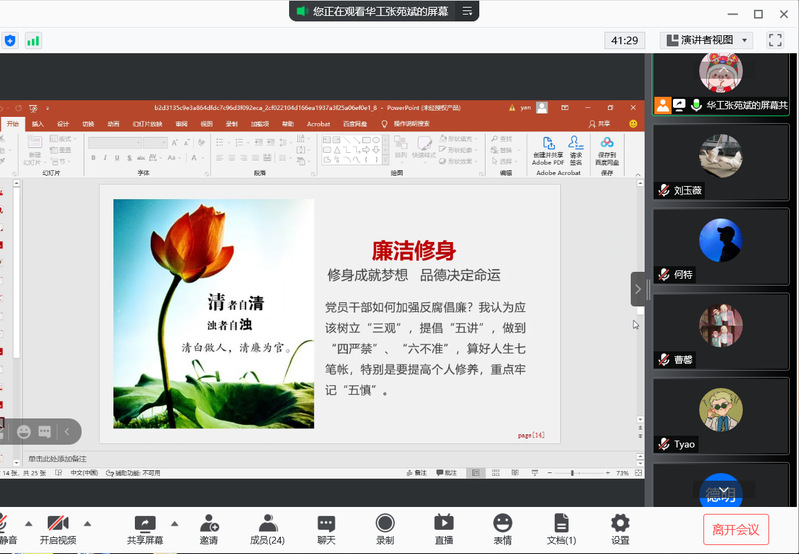Open the font name combo box

(x=115, y=143)
